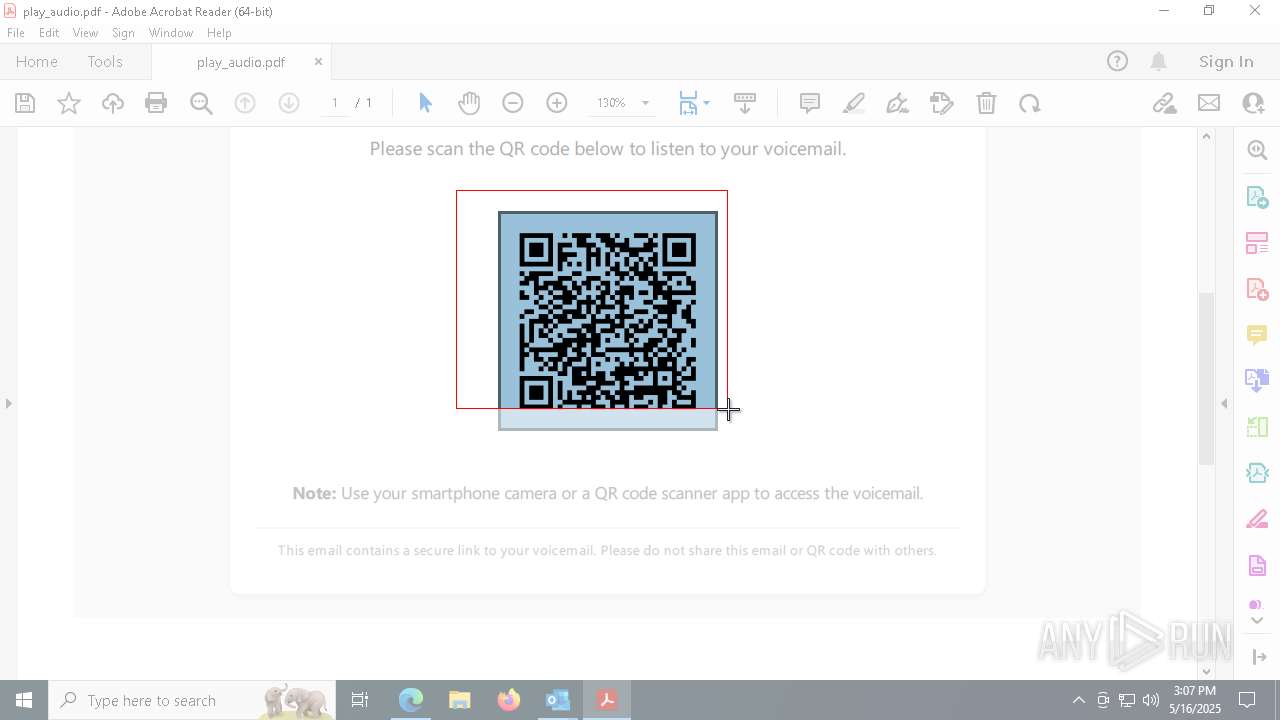1280x720 pixels.
Task: Upload the file with the cloud arrow icon
Action: click(113, 103)
